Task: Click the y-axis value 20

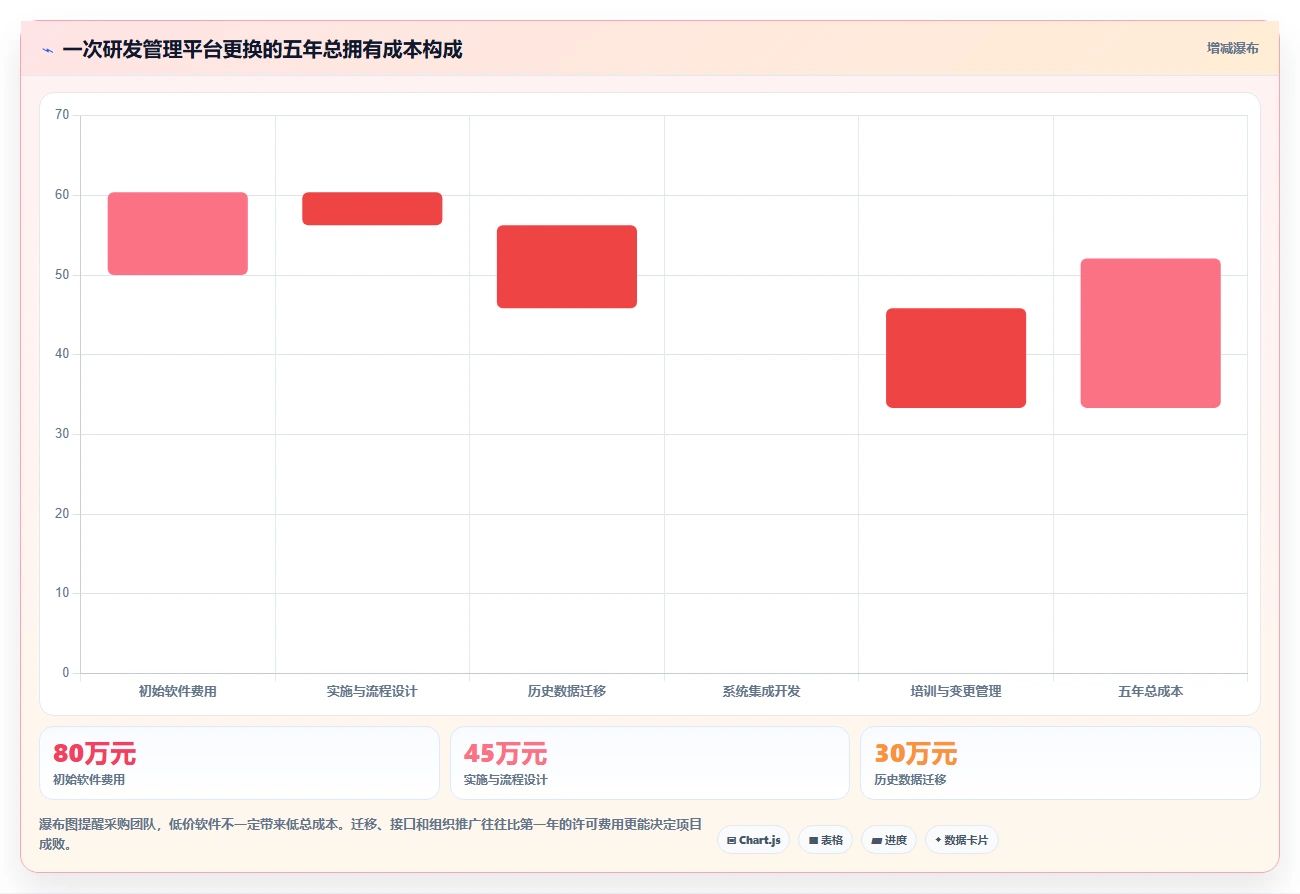Action: [x=62, y=514]
